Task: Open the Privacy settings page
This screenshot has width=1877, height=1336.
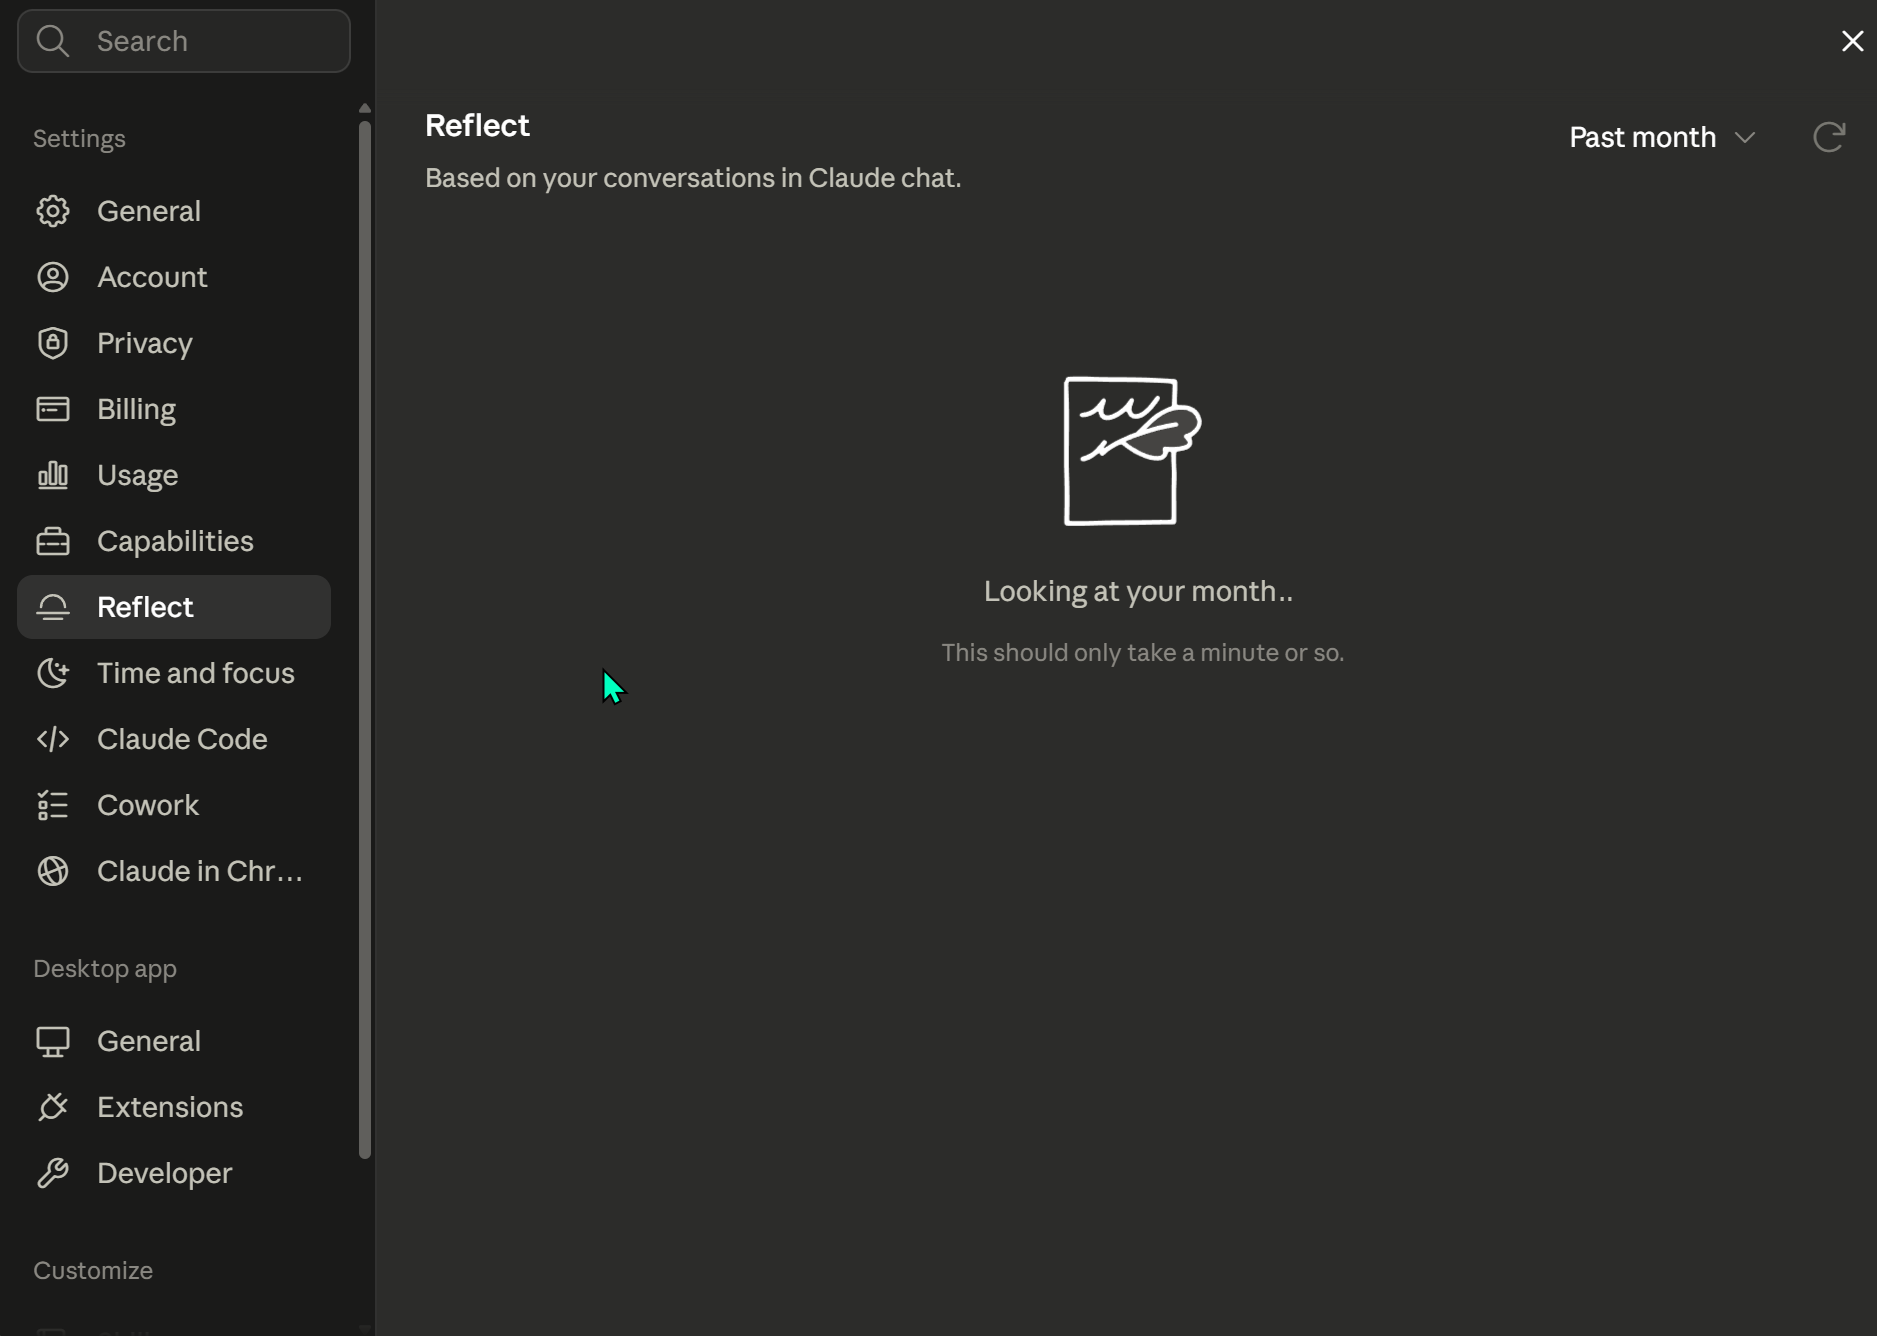Action: pyautogui.click(x=174, y=343)
